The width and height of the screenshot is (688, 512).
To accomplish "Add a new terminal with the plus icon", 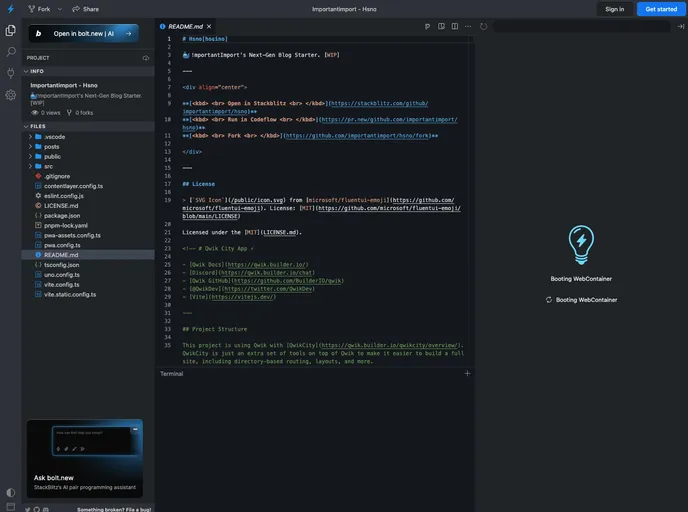I will click(x=467, y=373).
